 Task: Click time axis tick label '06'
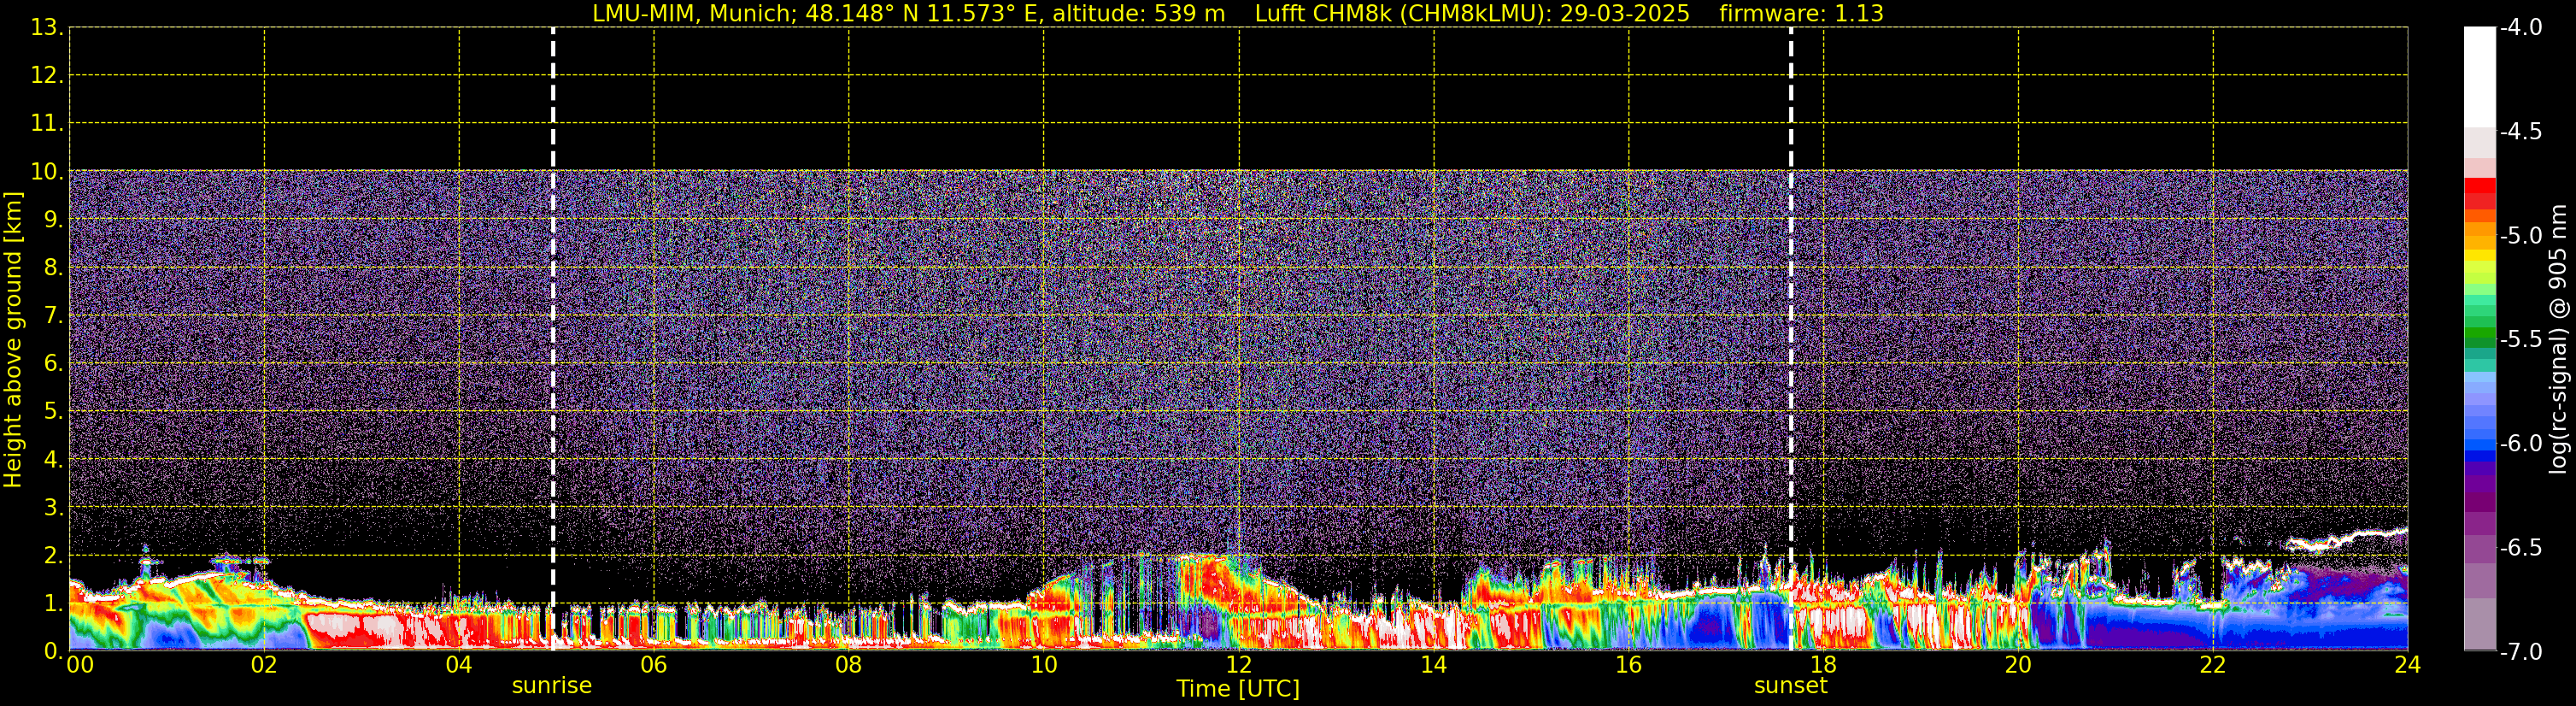[654, 665]
